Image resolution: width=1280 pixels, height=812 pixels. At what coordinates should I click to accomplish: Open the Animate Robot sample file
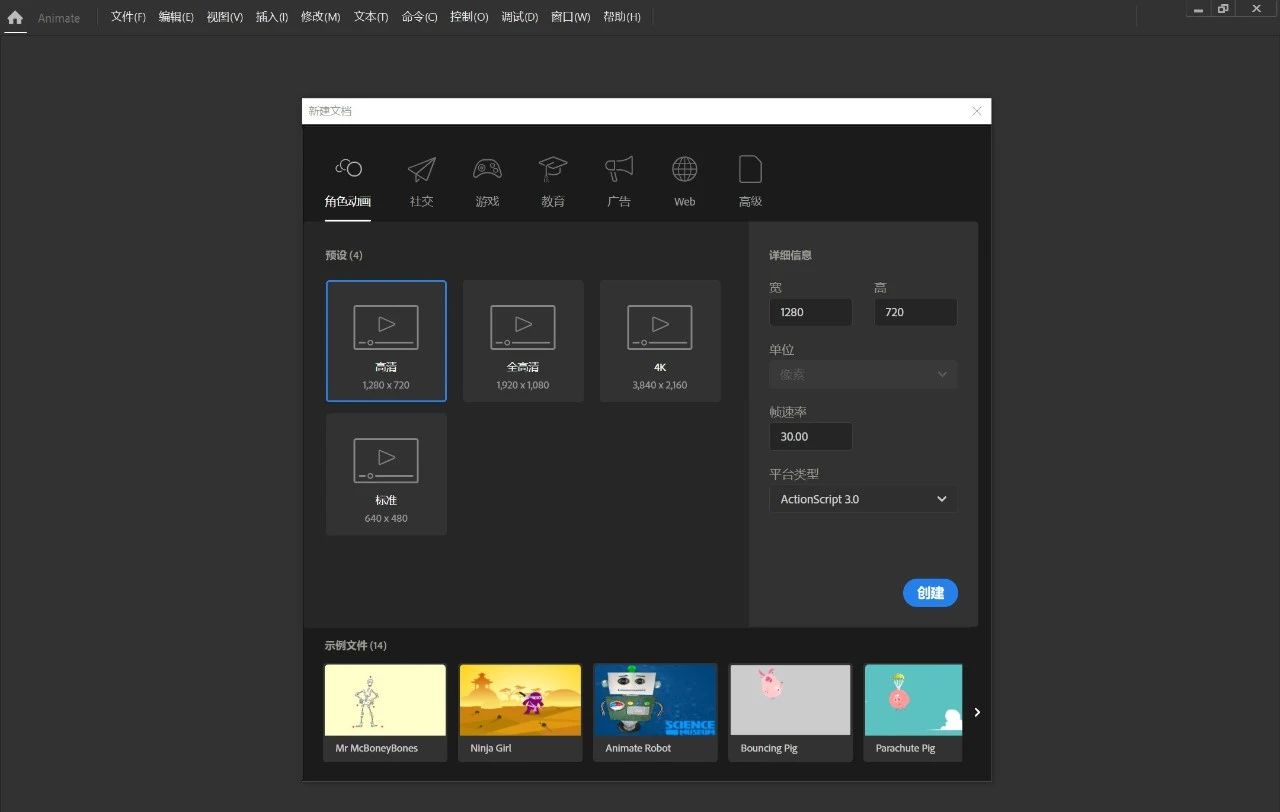655,713
